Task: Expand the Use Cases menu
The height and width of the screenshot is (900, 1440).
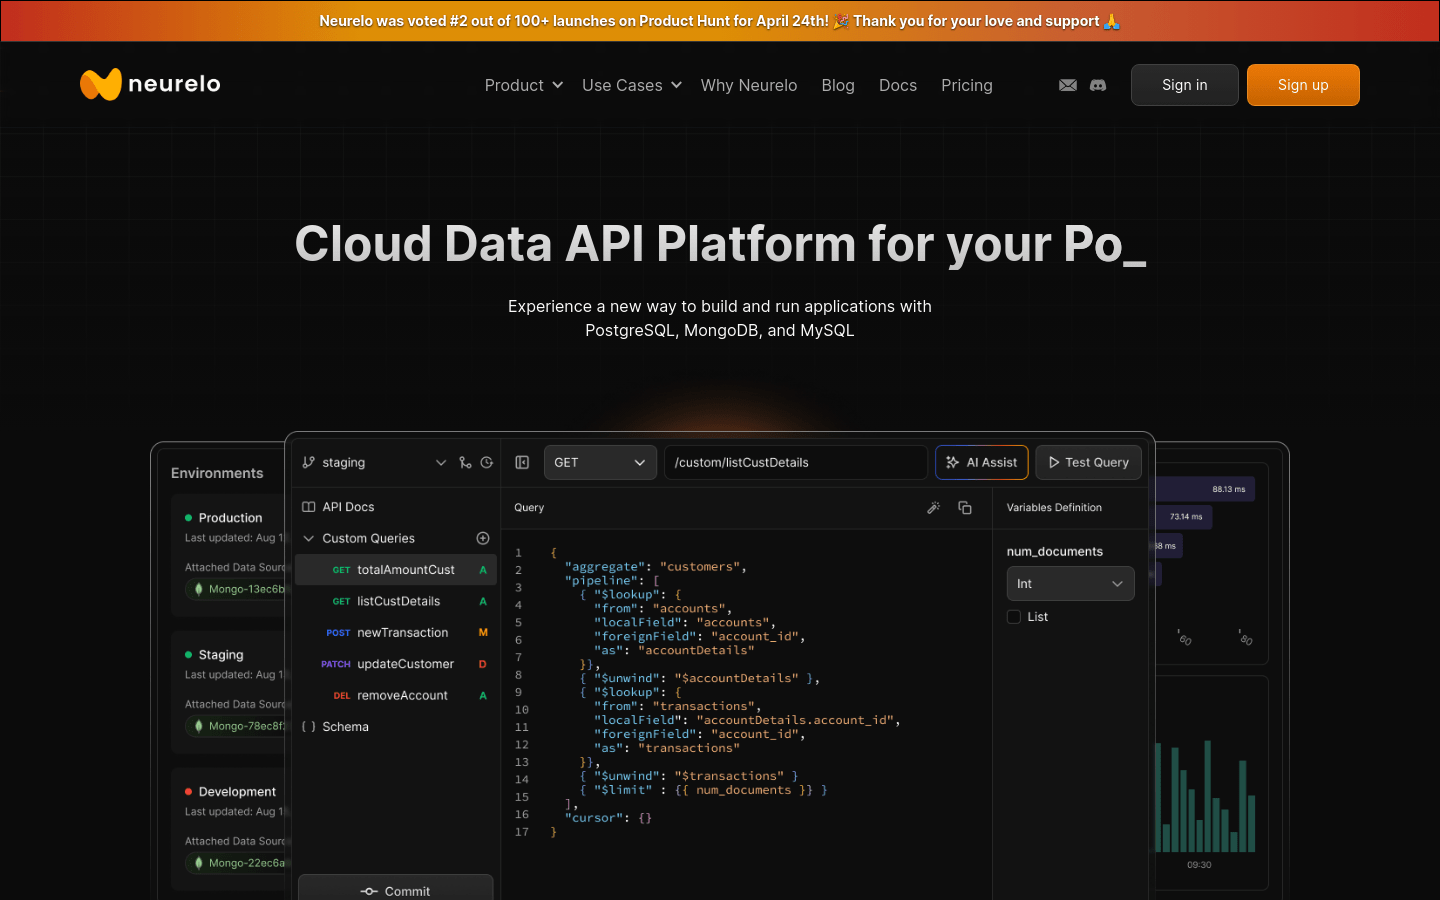Action: (x=632, y=85)
